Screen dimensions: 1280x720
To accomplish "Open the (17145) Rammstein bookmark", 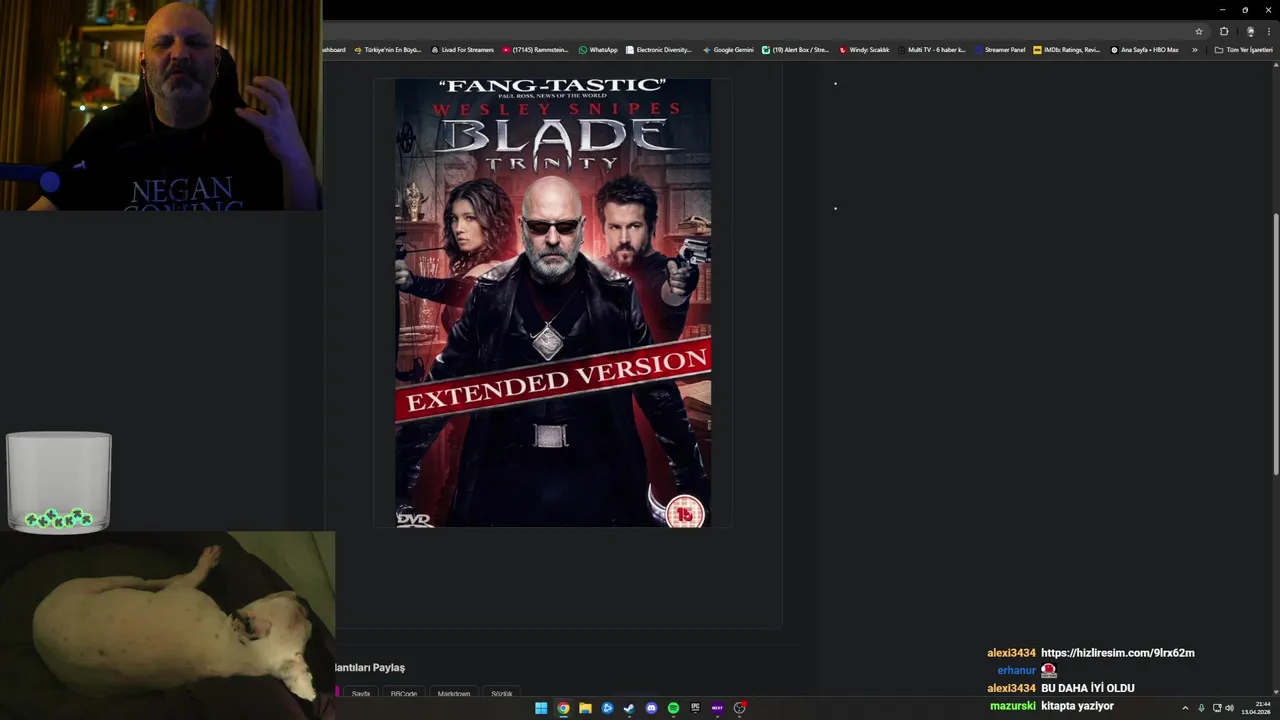I will 535,50.
